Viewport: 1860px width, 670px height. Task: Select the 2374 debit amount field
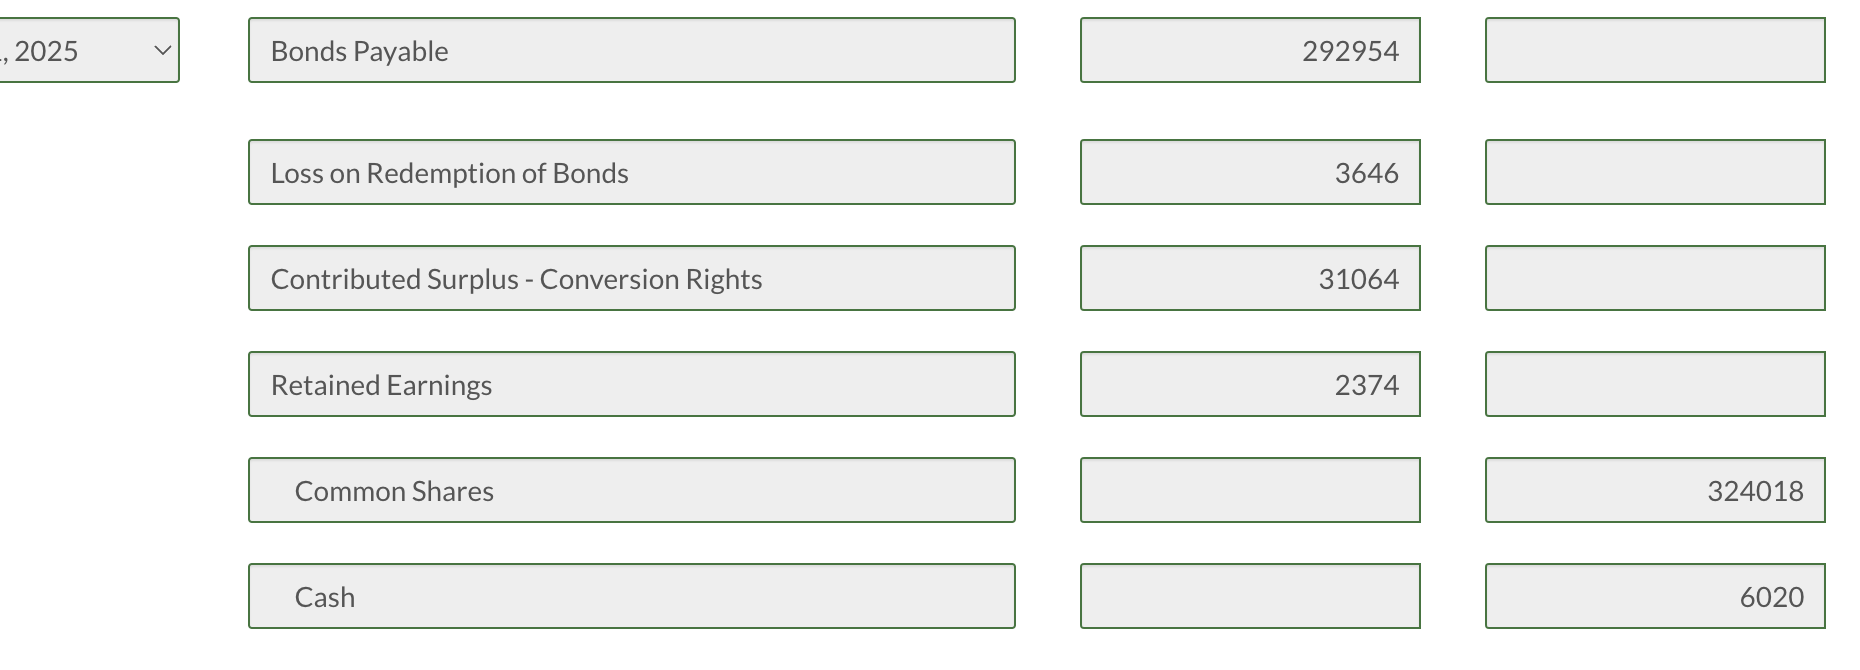coord(1250,384)
